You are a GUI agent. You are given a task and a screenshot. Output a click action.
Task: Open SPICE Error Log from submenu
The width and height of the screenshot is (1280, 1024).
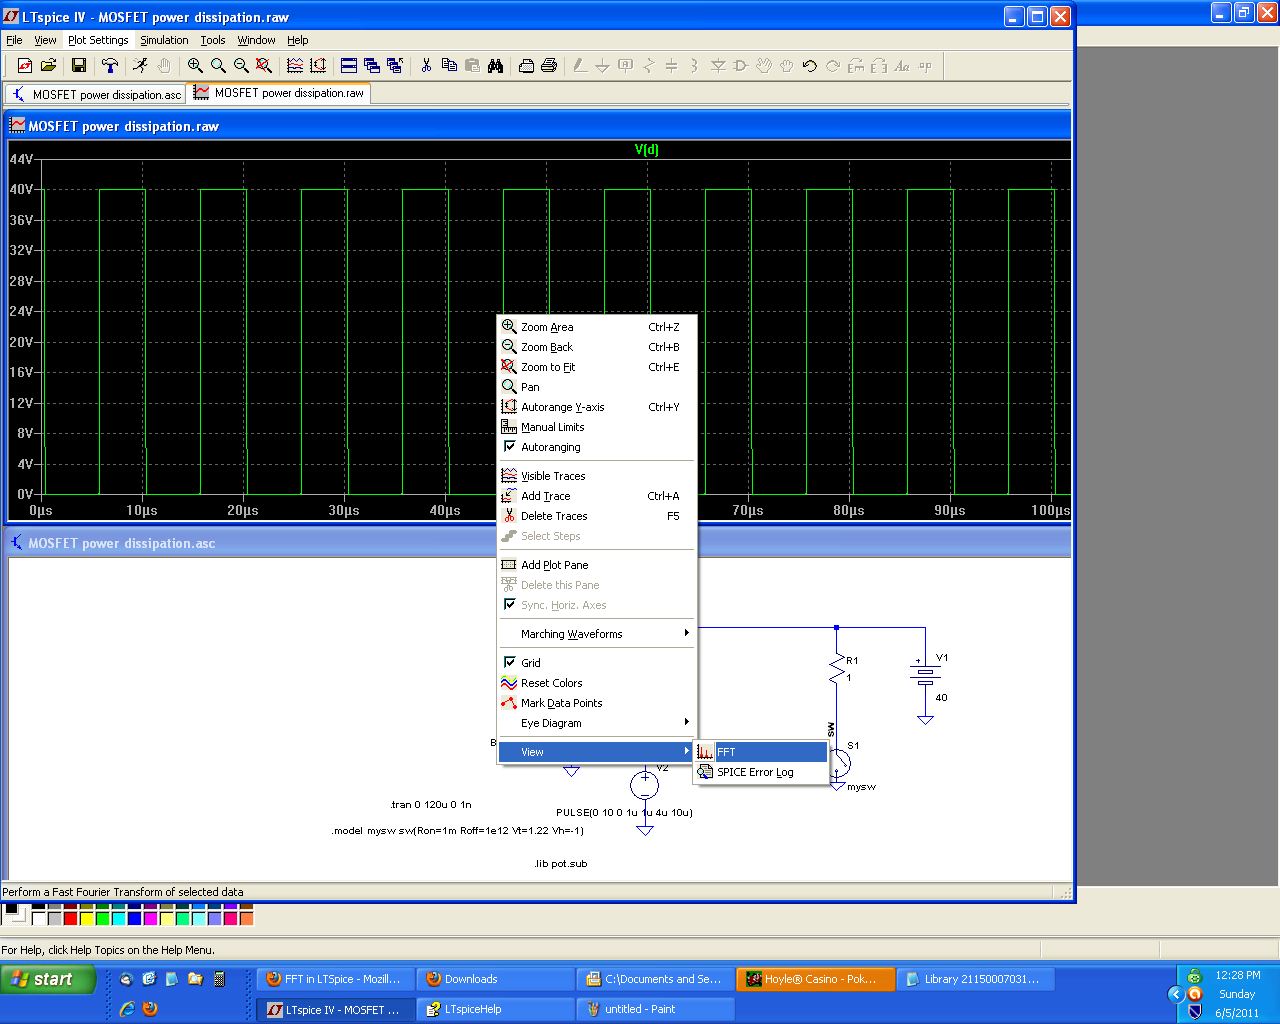[760, 772]
